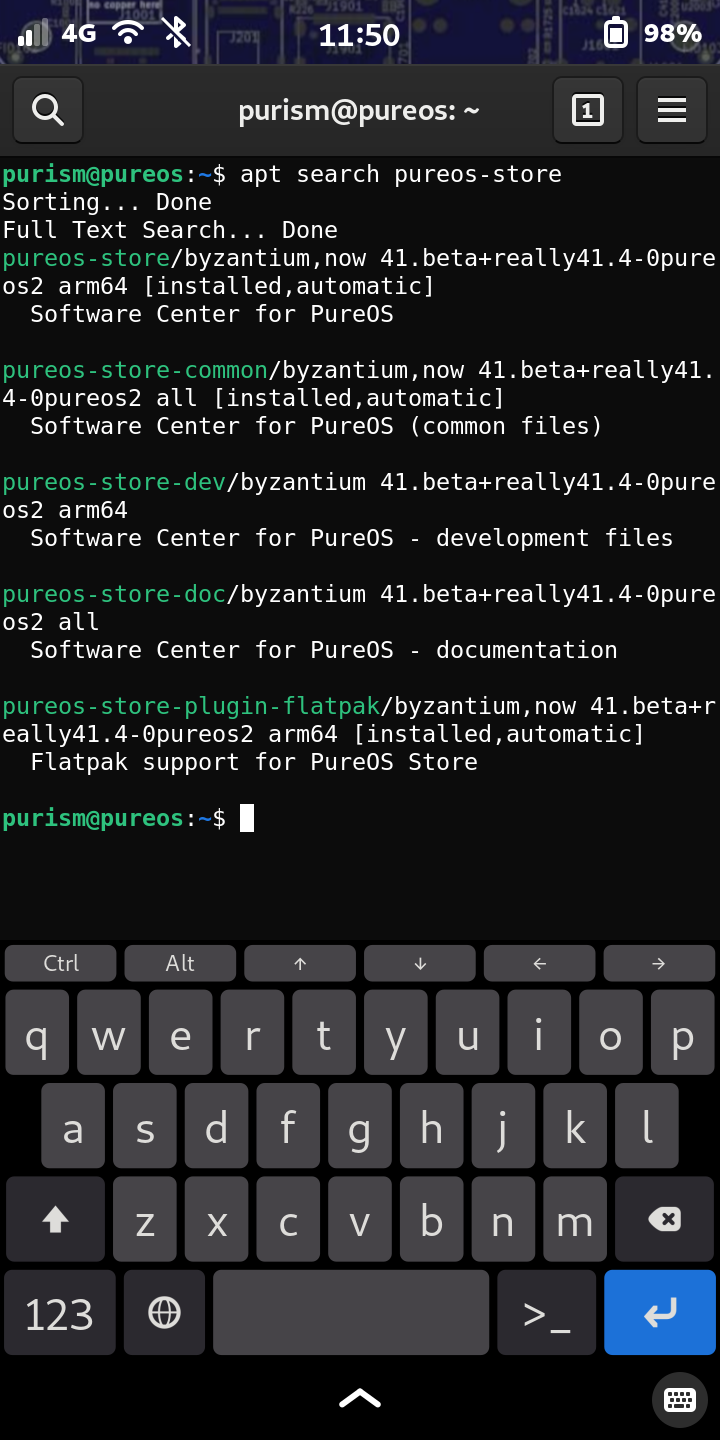Click the pureos-store-doc package name
Image resolution: width=720 pixels, height=1440 pixels.
(x=114, y=594)
